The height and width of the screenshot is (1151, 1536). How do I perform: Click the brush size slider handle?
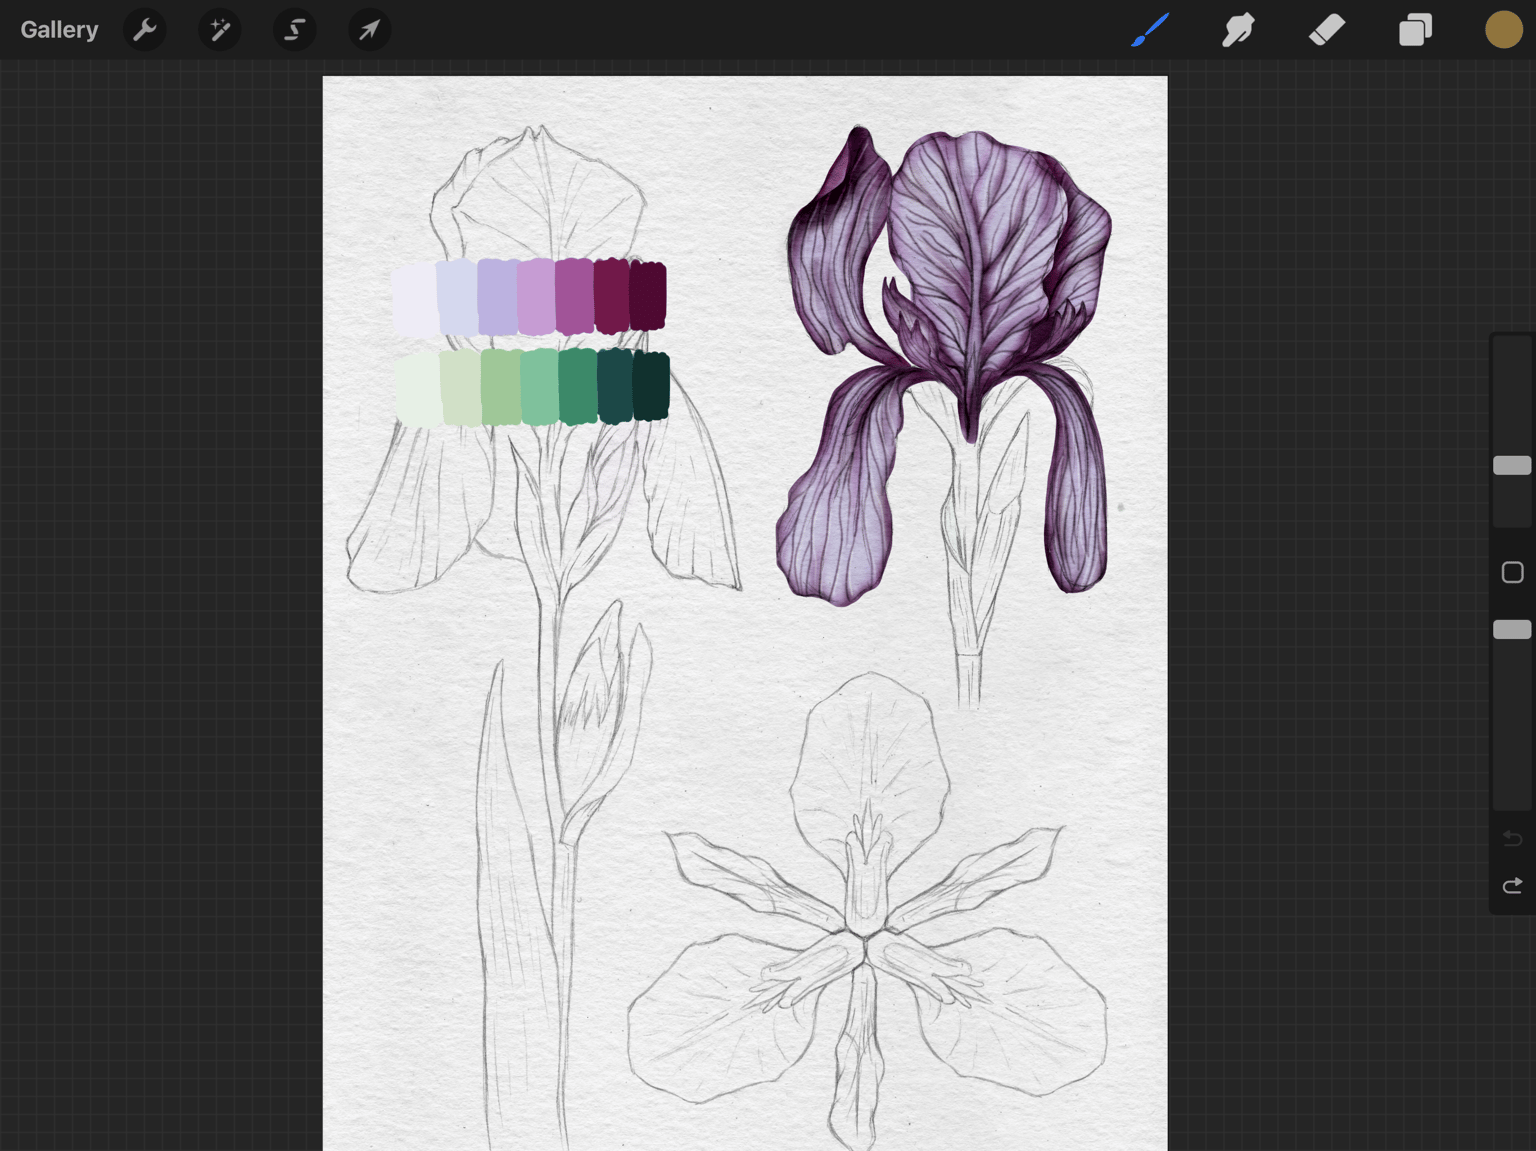pyautogui.click(x=1512, y=465)
